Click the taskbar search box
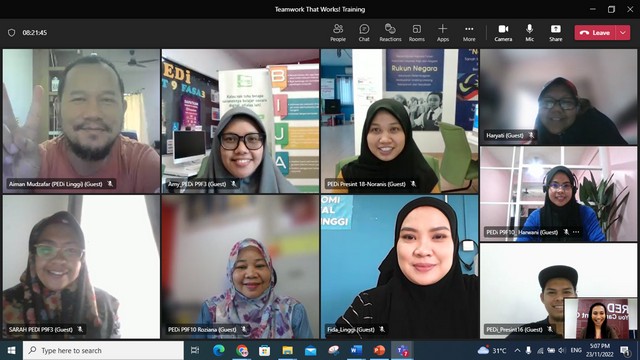Screen dimensions: 640x360 (103, 350)
